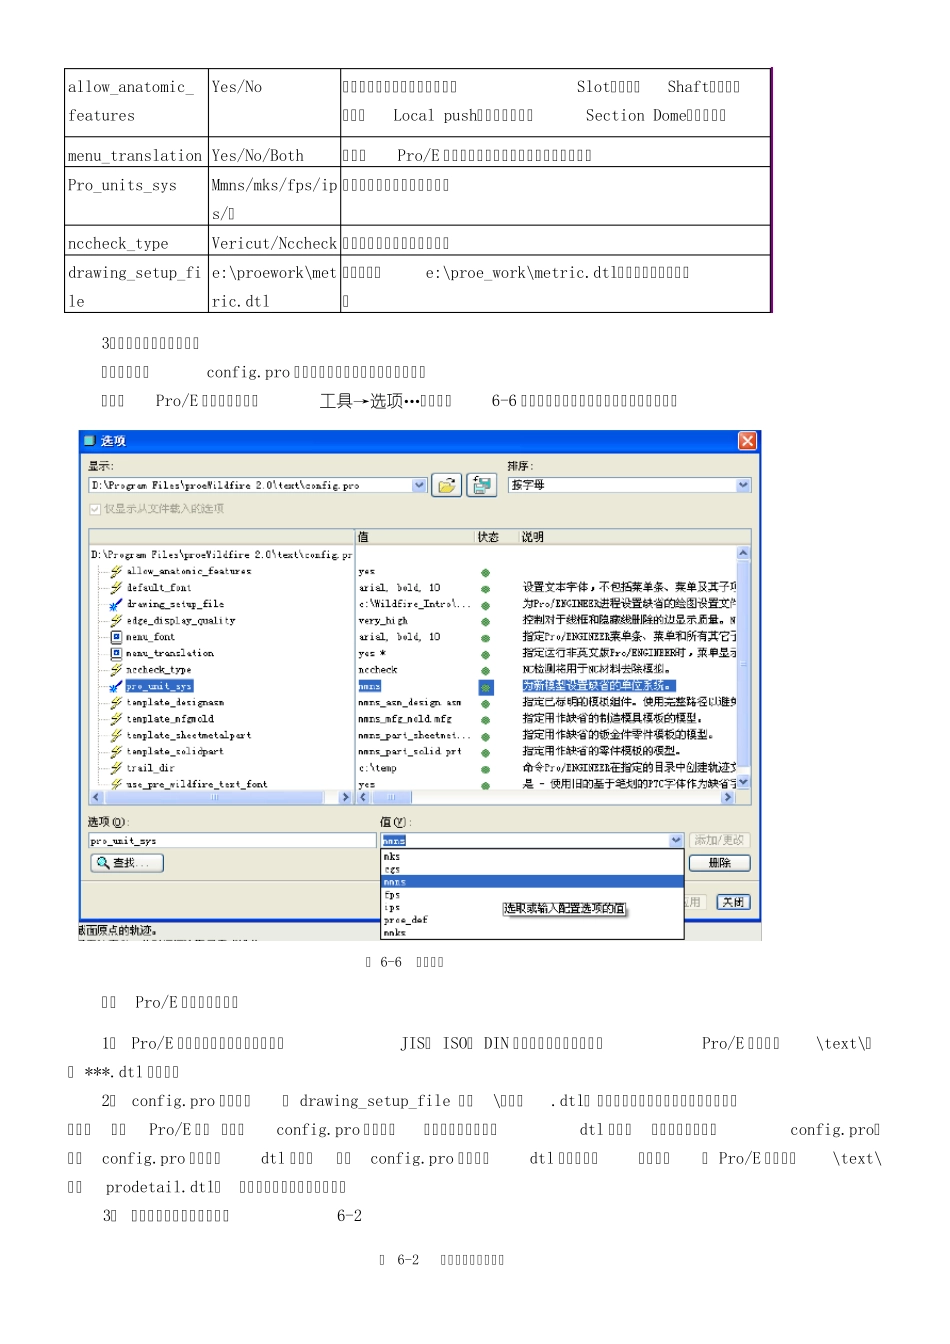Click the blue wand icon beside pro_unit_sys

tap(116, 686)
